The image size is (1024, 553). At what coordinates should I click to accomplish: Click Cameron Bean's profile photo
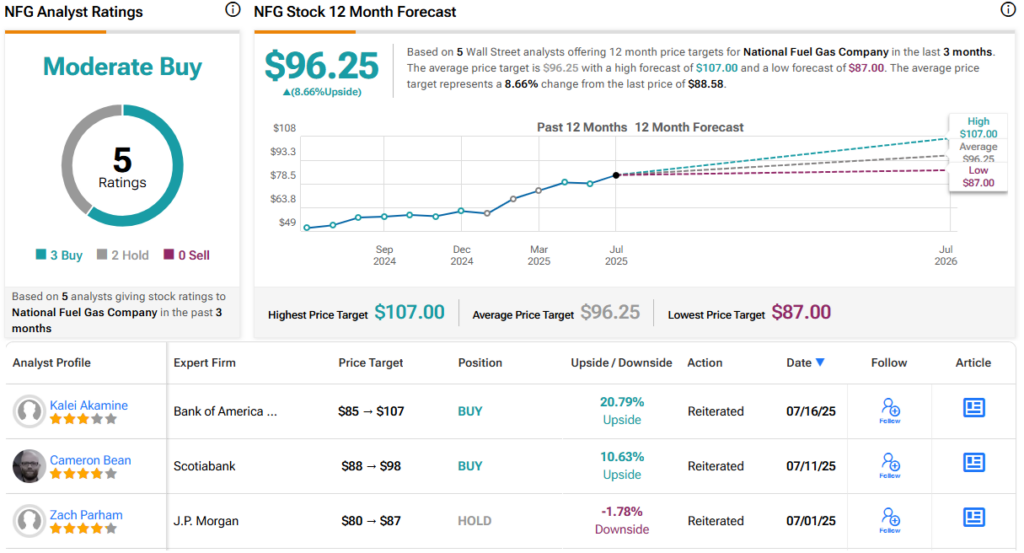click(x=29, y=466)
